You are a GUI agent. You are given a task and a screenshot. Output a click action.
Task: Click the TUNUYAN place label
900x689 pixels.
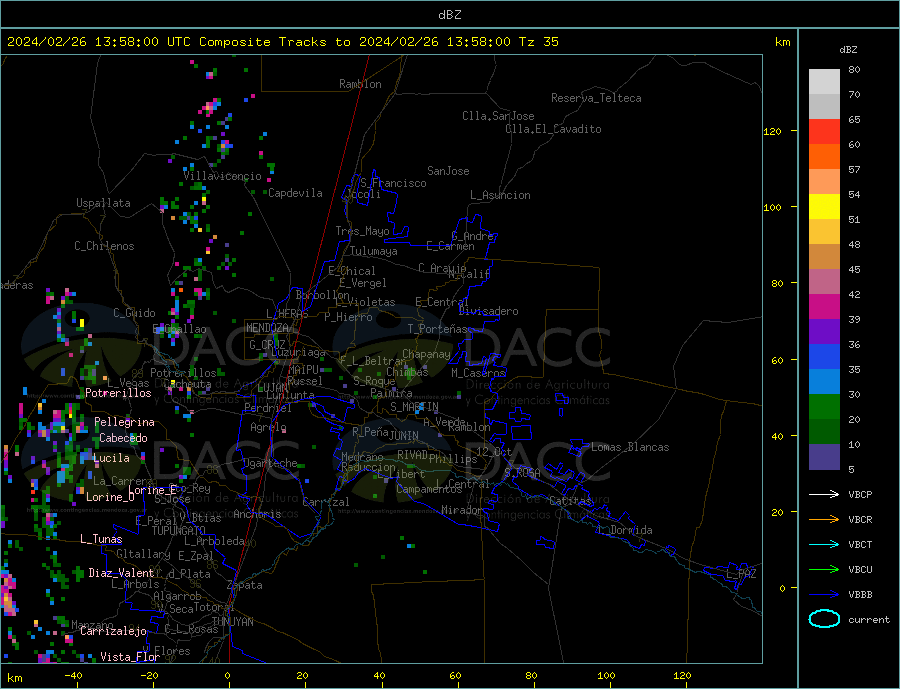[x=232, y=622]
